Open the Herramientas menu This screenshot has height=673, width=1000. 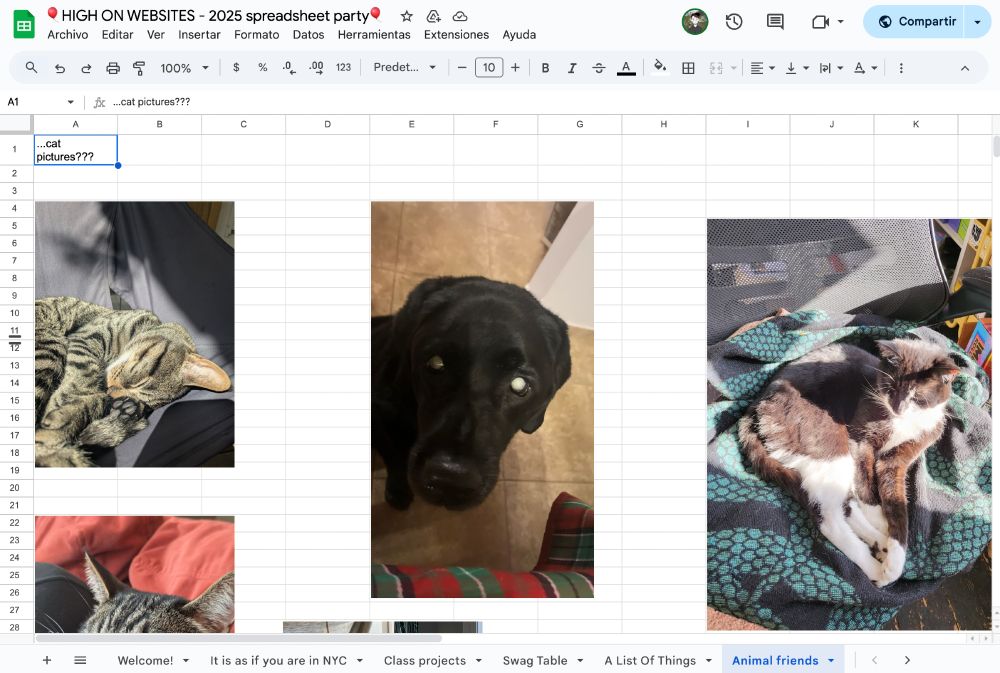tap(374, 34)
